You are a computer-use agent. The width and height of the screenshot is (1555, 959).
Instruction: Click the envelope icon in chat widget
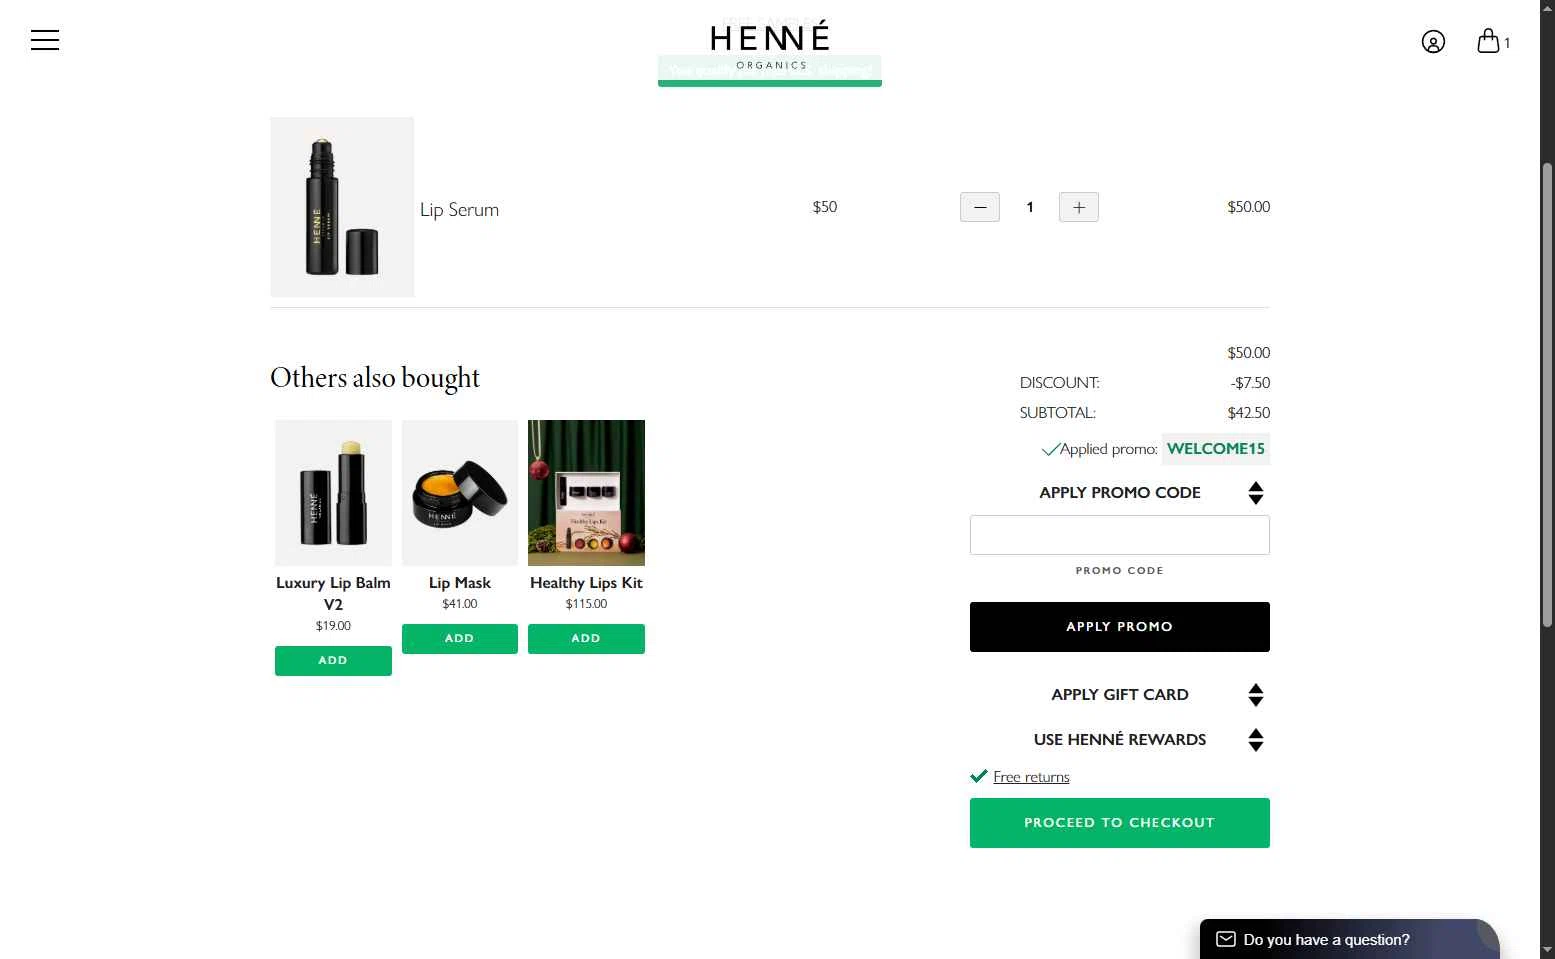(1226, 939)
